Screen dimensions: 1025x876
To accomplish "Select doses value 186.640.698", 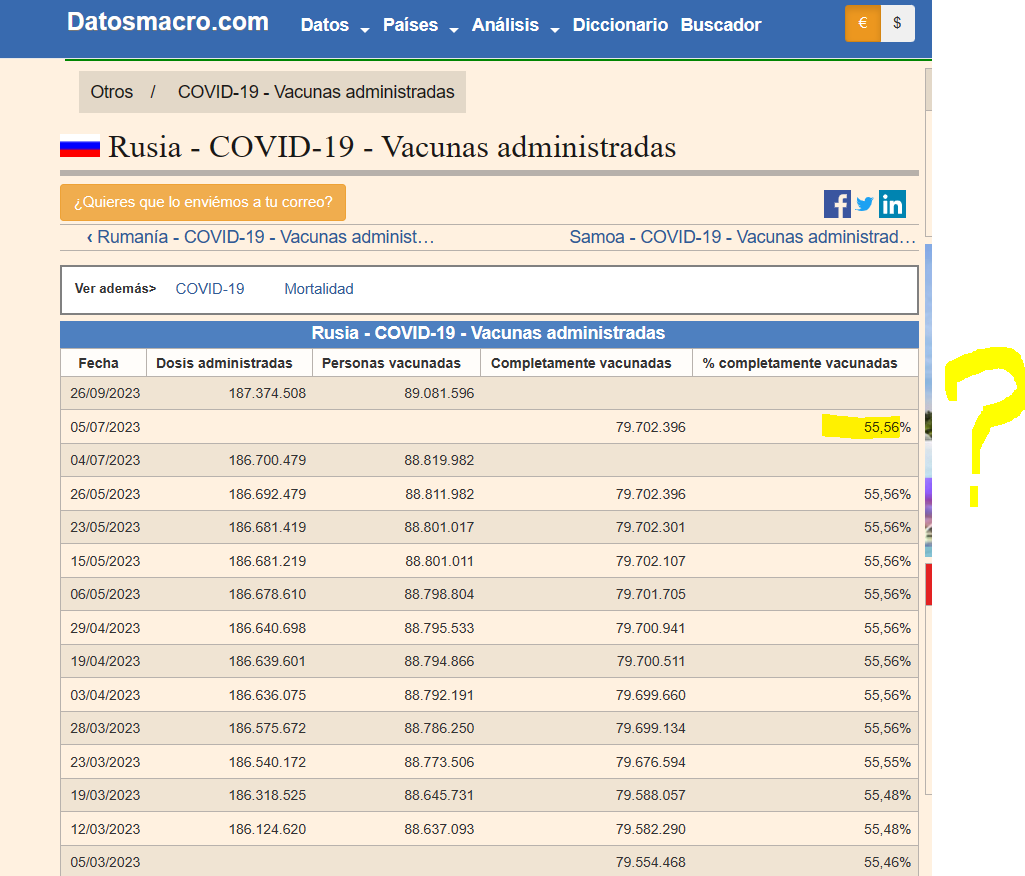I will pos(267,628).
